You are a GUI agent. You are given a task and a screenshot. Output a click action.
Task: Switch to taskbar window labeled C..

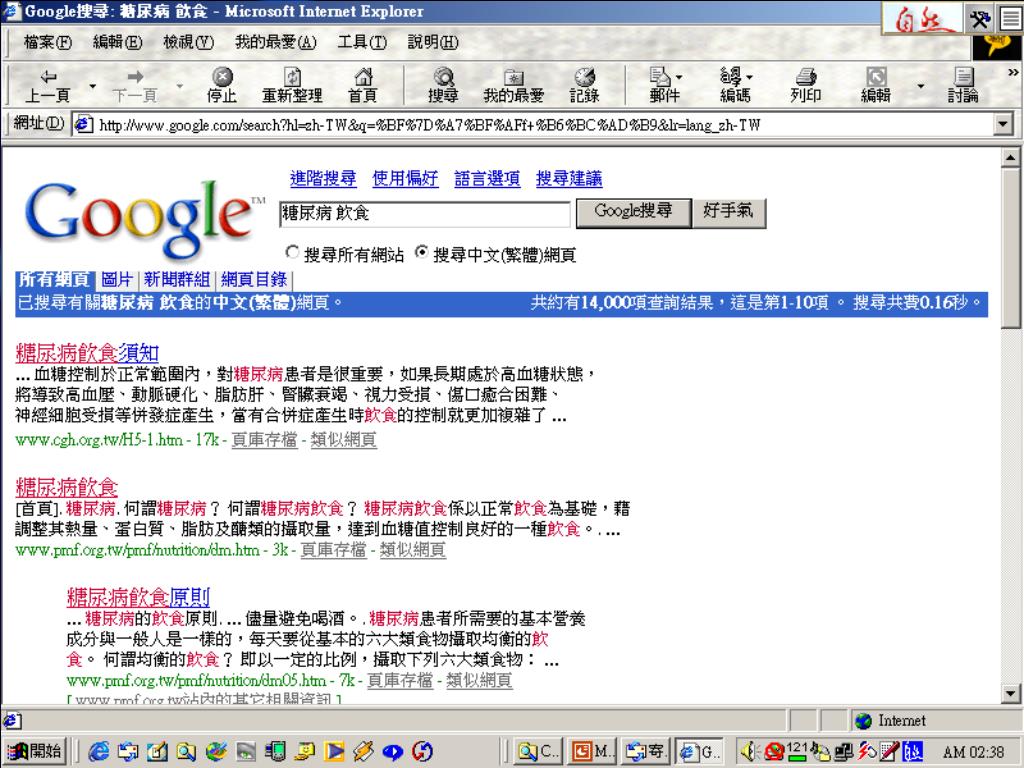pyautogui.click(x=537, y=752)
